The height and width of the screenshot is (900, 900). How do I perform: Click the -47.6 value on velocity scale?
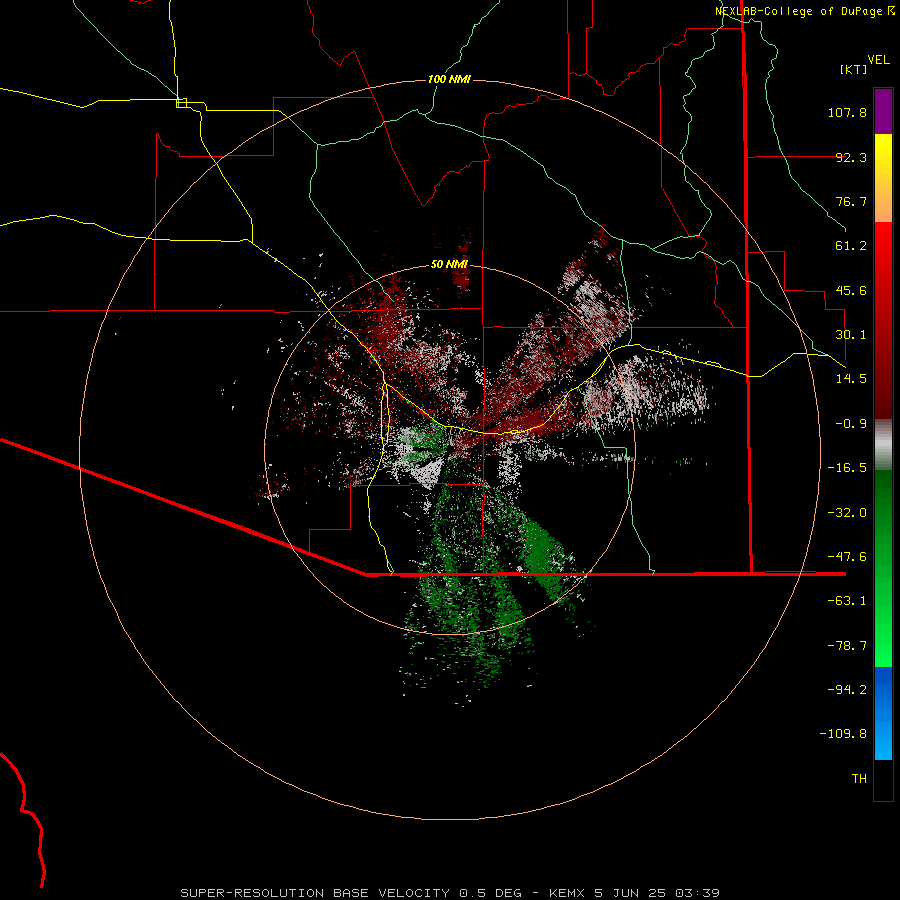coord(847,557)
